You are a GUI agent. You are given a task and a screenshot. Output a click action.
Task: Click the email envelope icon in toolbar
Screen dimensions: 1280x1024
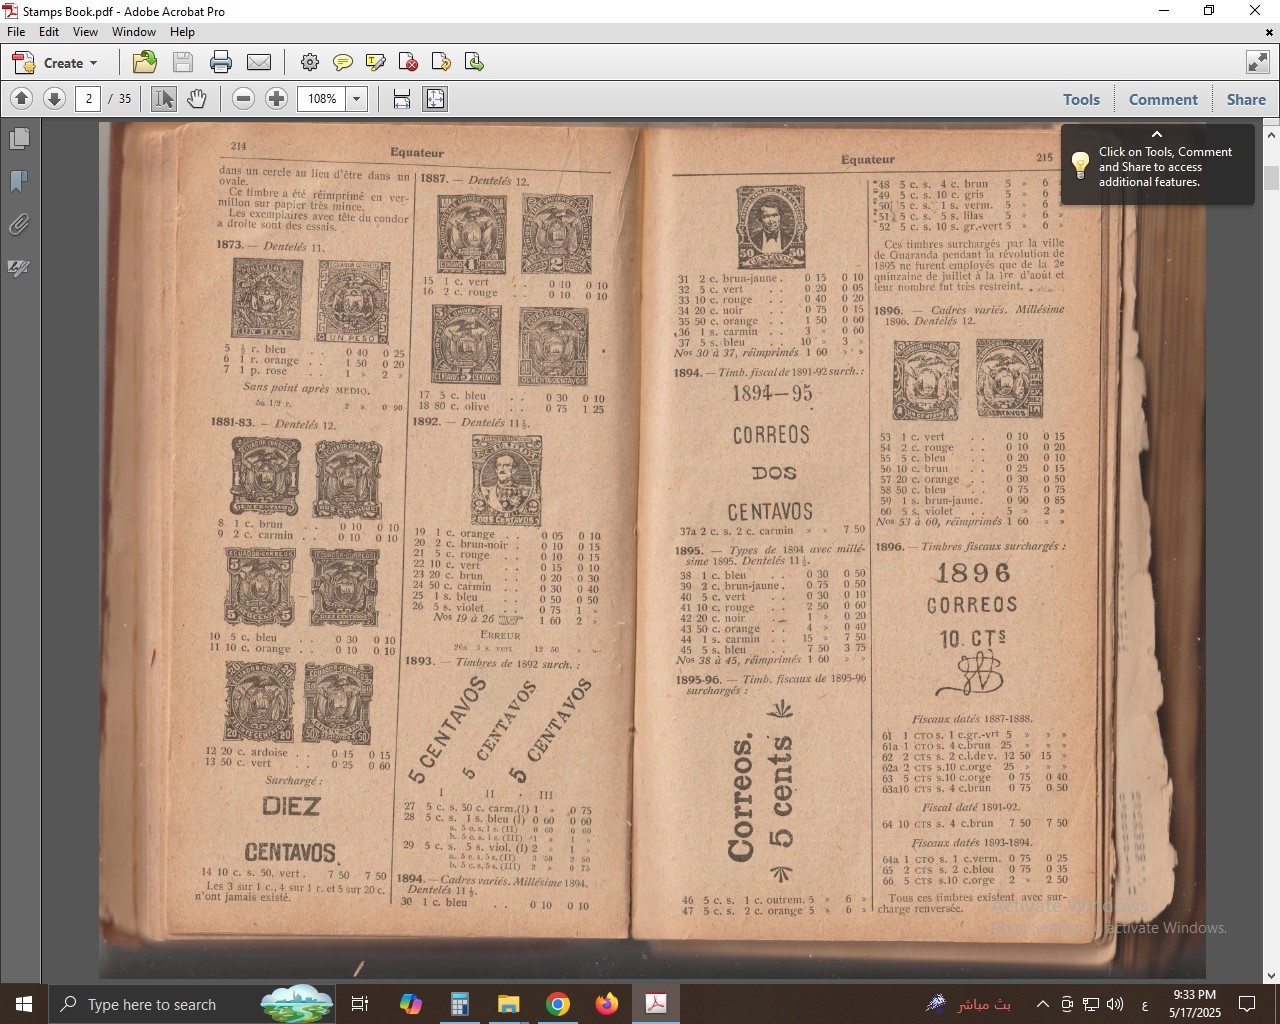259,62
